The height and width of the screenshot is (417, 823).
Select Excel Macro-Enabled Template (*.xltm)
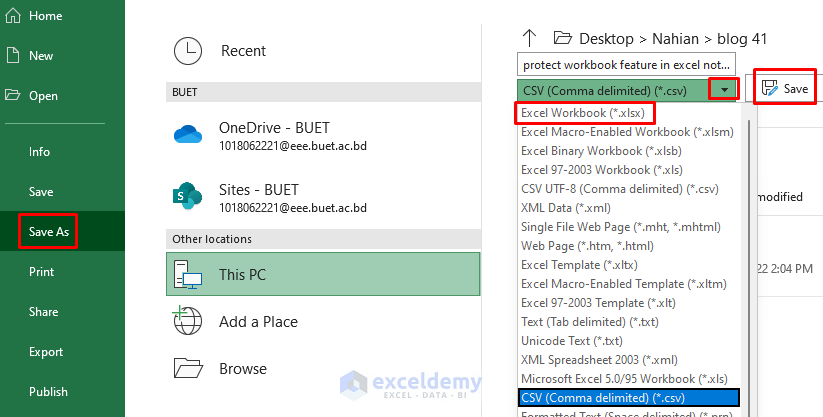624,284
